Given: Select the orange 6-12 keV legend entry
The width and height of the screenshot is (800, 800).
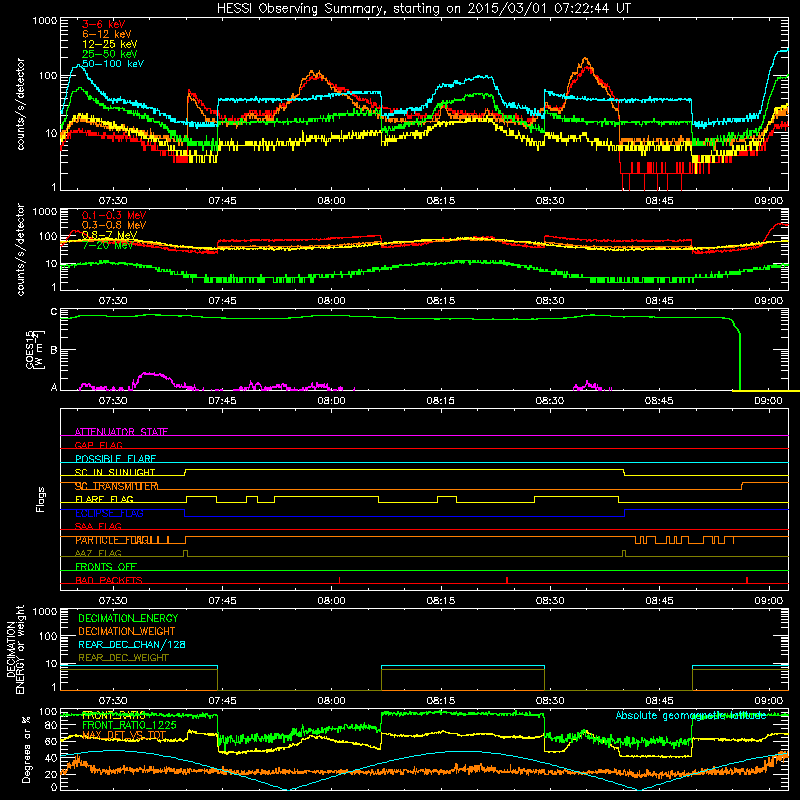Looking at the screenshot, I should click(x=107, y=34).
